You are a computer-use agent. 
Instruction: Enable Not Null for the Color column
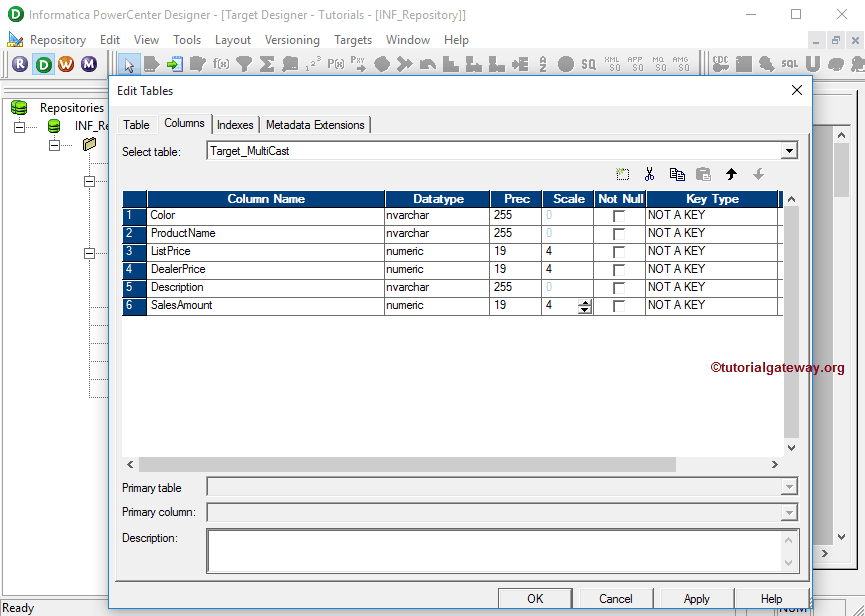(618, 215)
